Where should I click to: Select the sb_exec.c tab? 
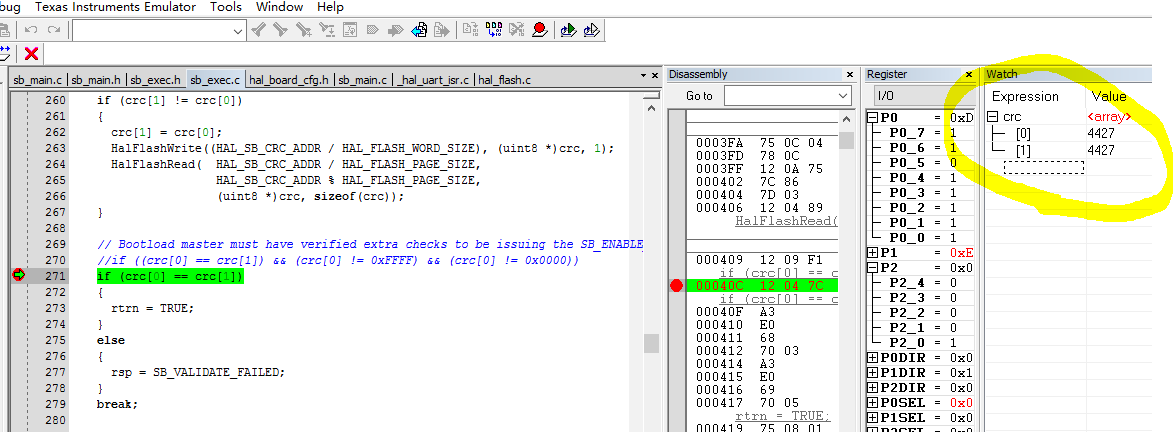(215, 79)
